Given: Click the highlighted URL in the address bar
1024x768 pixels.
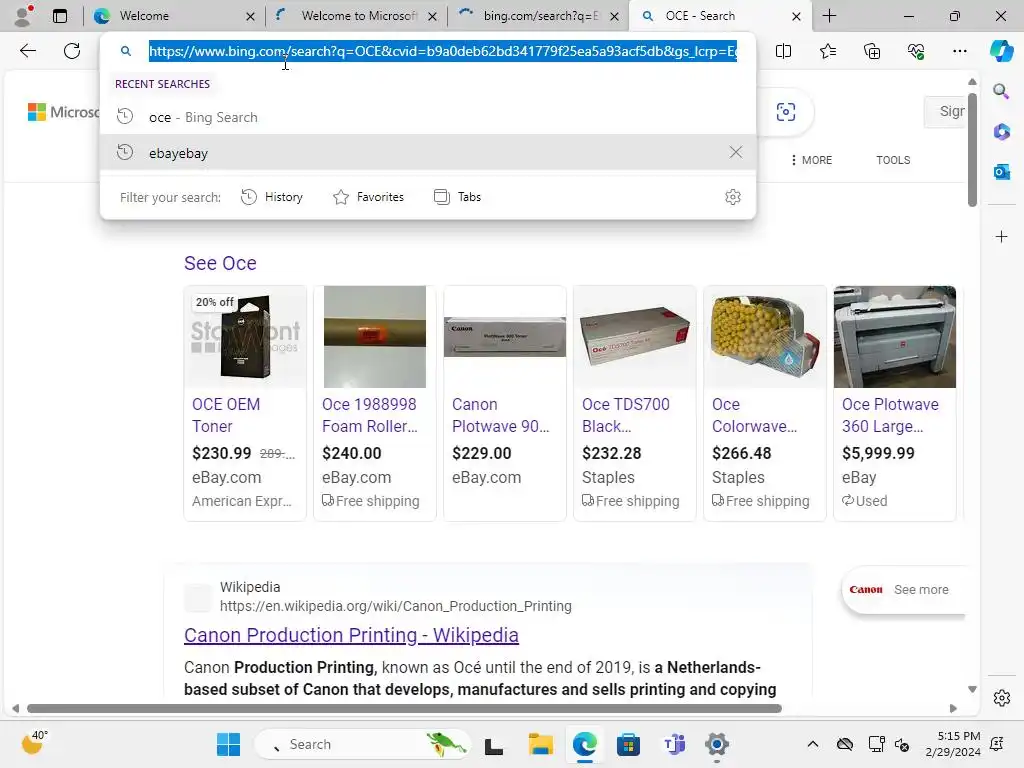Looking at the screenshot, I should coord(443,51).
